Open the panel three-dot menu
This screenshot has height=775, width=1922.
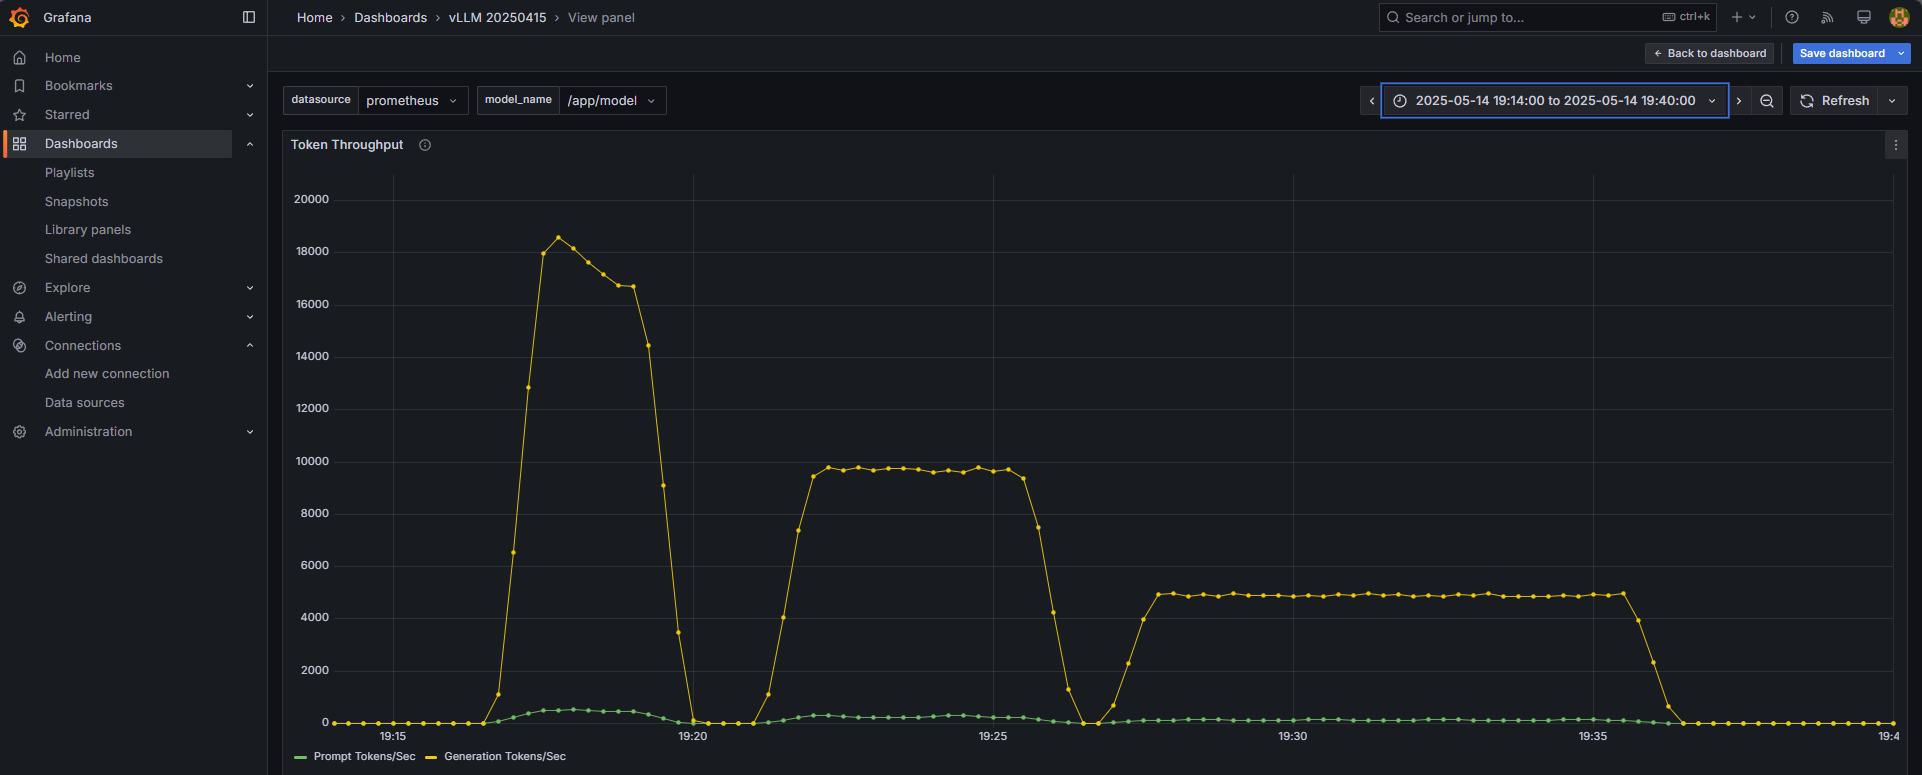pyautogui.click(x=1895, y=145)
